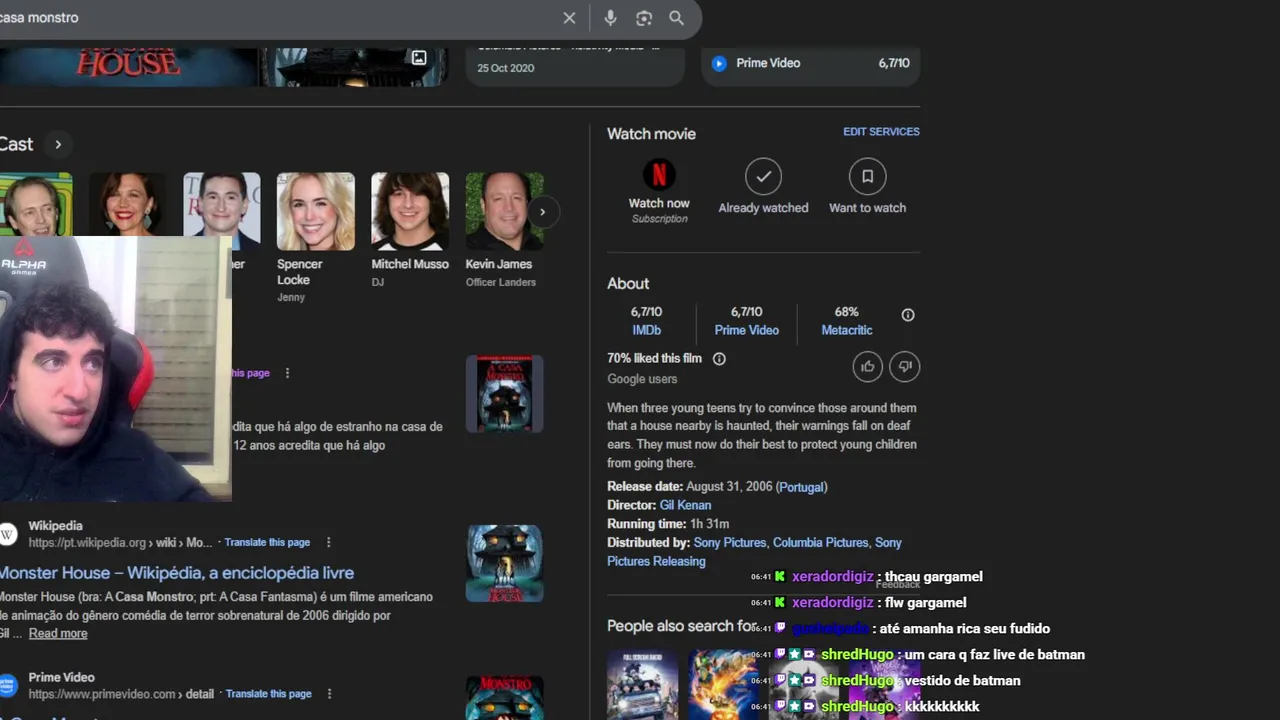
Task: Open Prime Video result Monstro thumbnail
Action: pyautogui.click(x=504, y=698)
